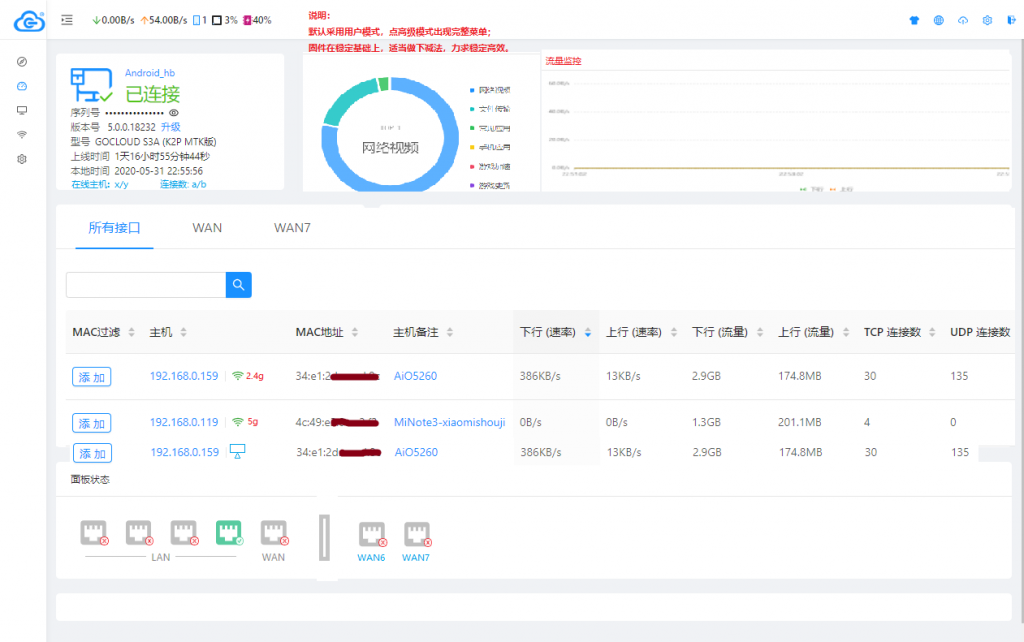This screenshot has height=642, width=1024.
Task: Click 添加 button for MiNote3-xiaomishouji row
Action: coord(91,423)
